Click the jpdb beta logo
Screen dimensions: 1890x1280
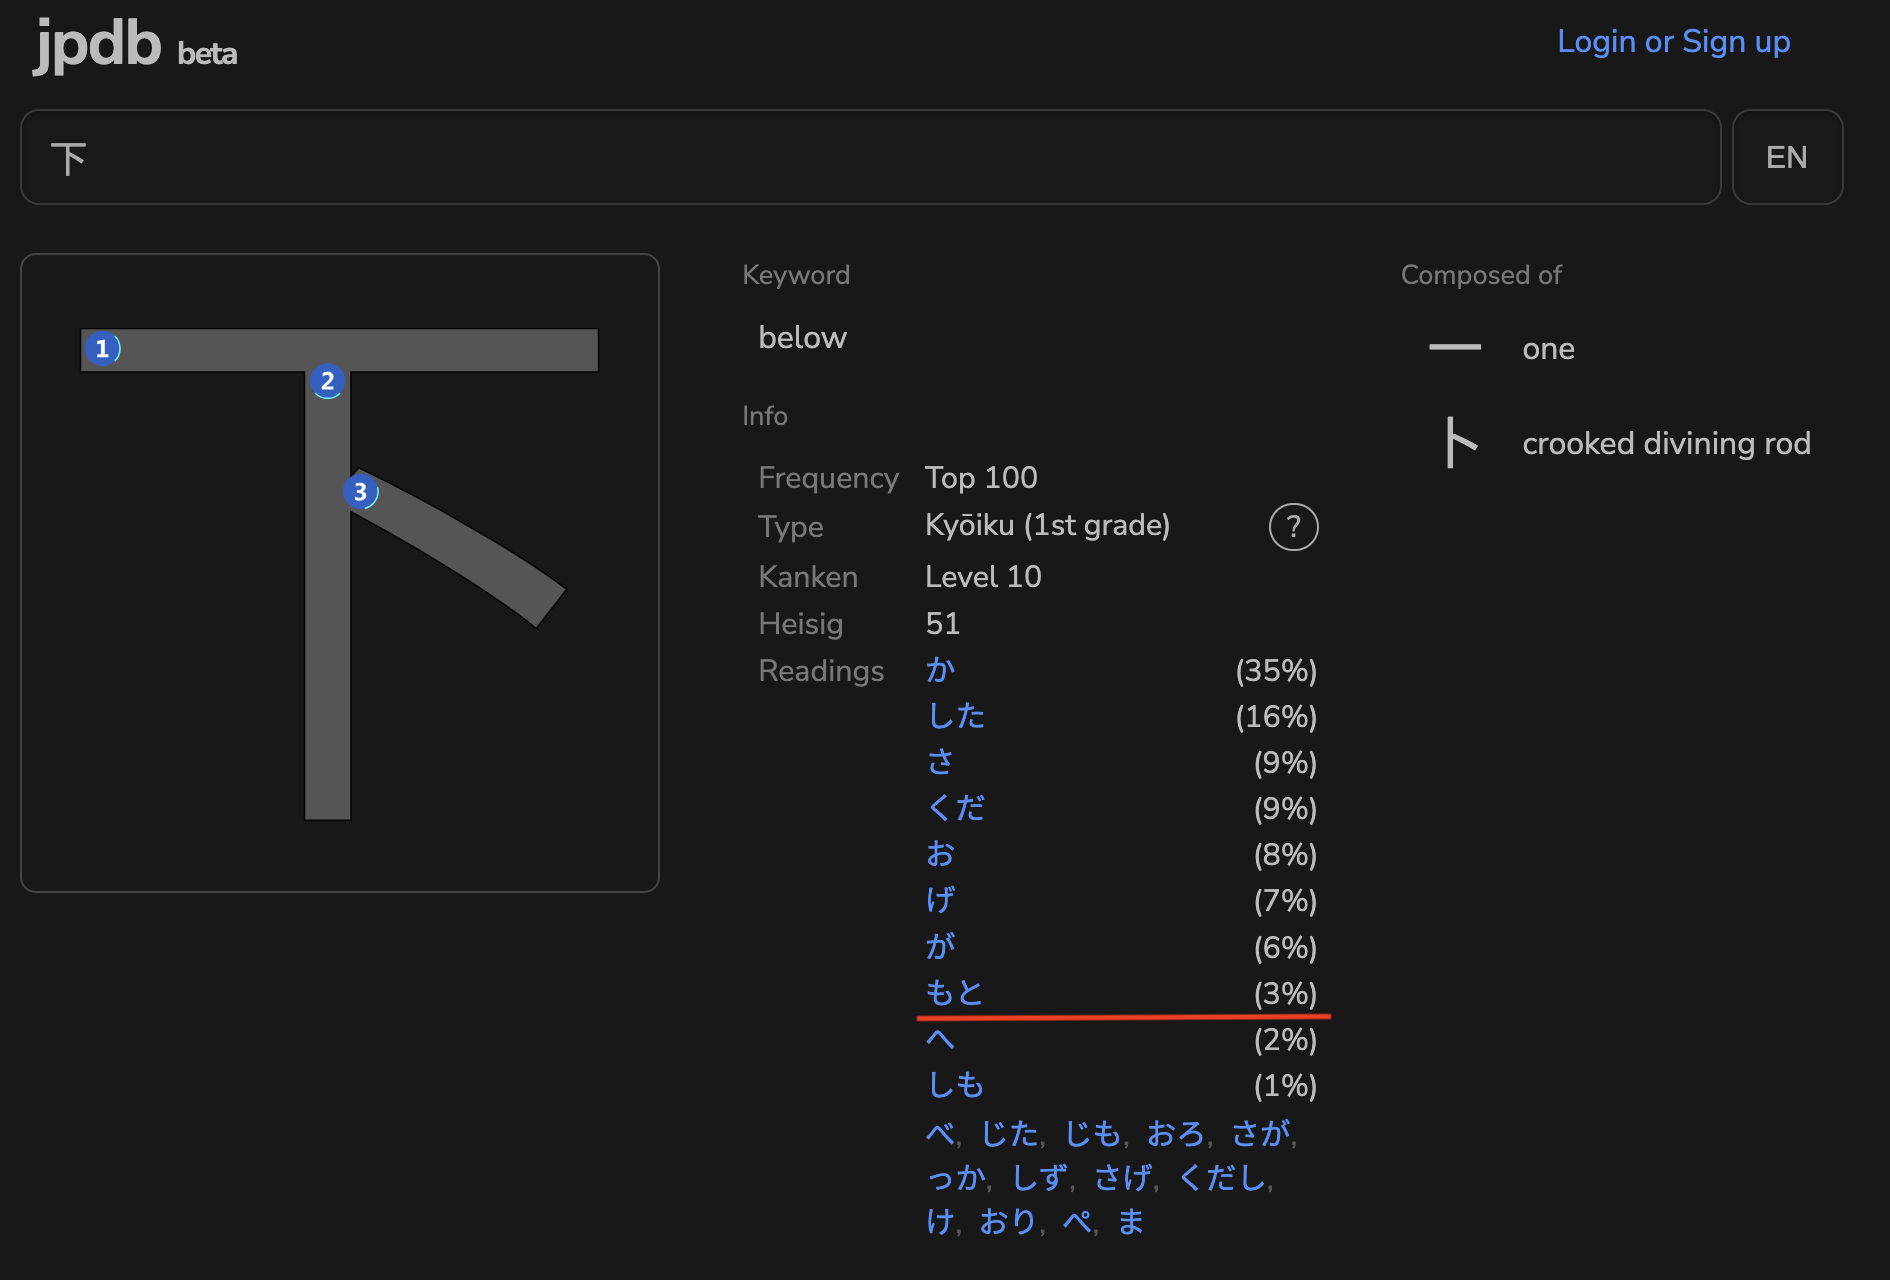coord(136,45)
